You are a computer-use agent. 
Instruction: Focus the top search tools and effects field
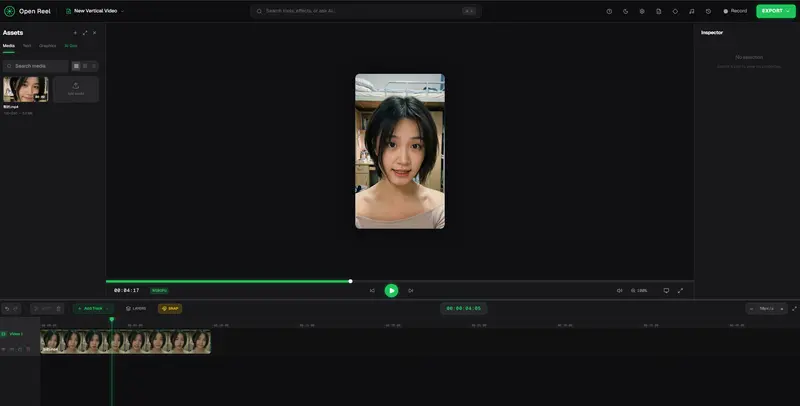coord(365,11)
